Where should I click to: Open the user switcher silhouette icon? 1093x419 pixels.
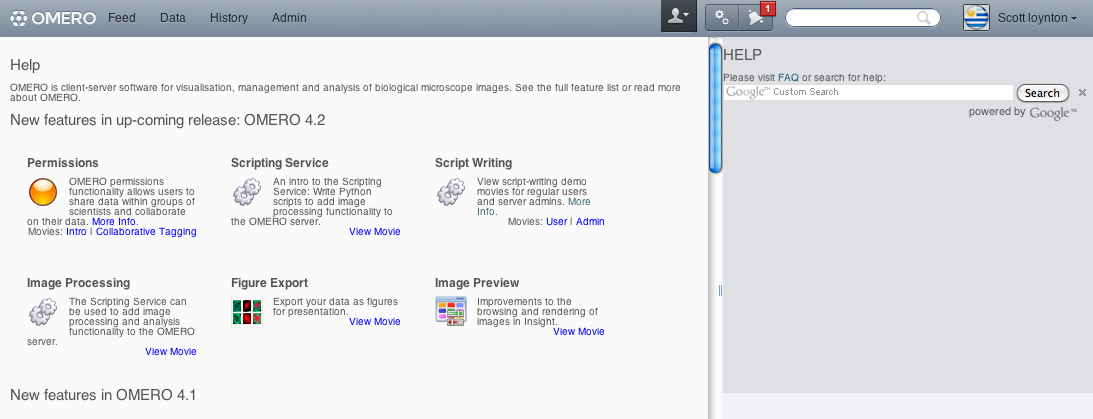(678, 17)
